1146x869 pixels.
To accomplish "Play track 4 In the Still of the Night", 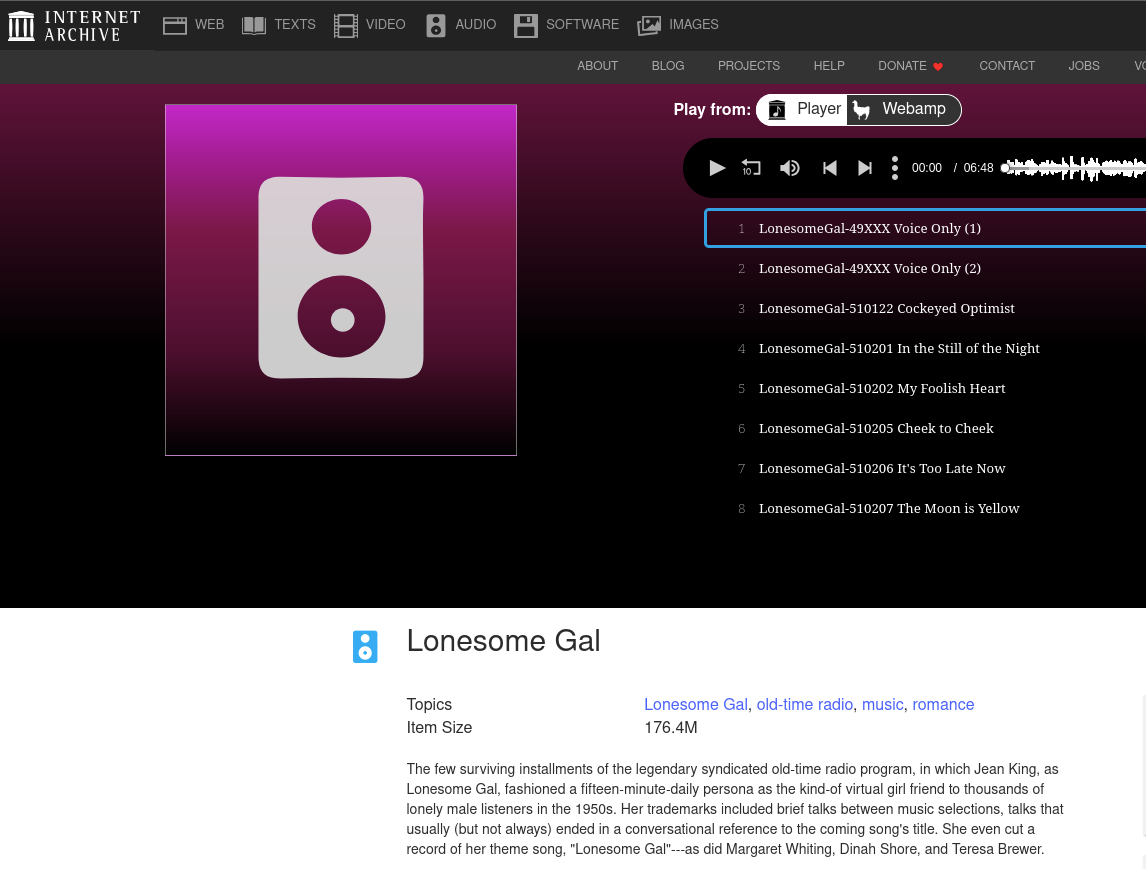I will pos(925,349).
